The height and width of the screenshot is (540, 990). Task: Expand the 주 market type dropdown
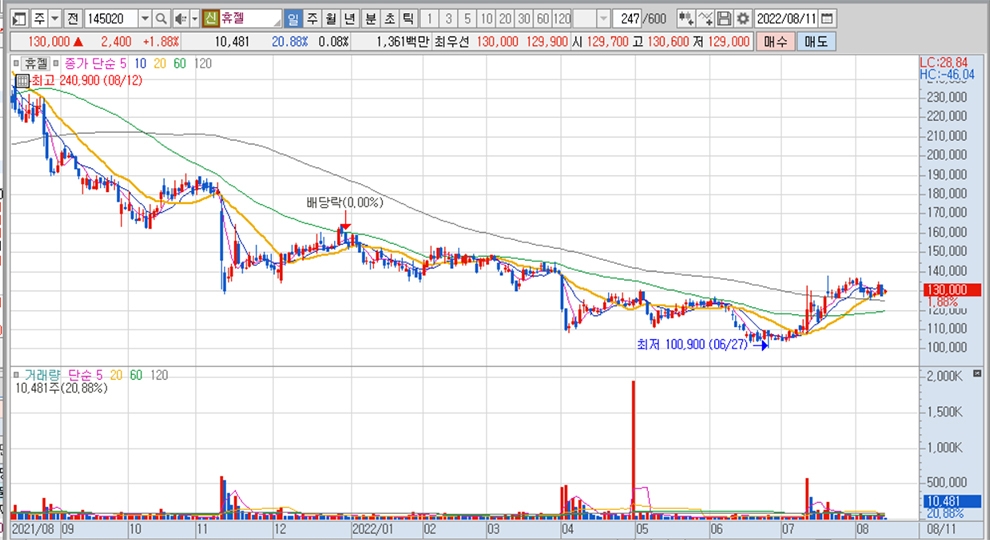point(54,19)
